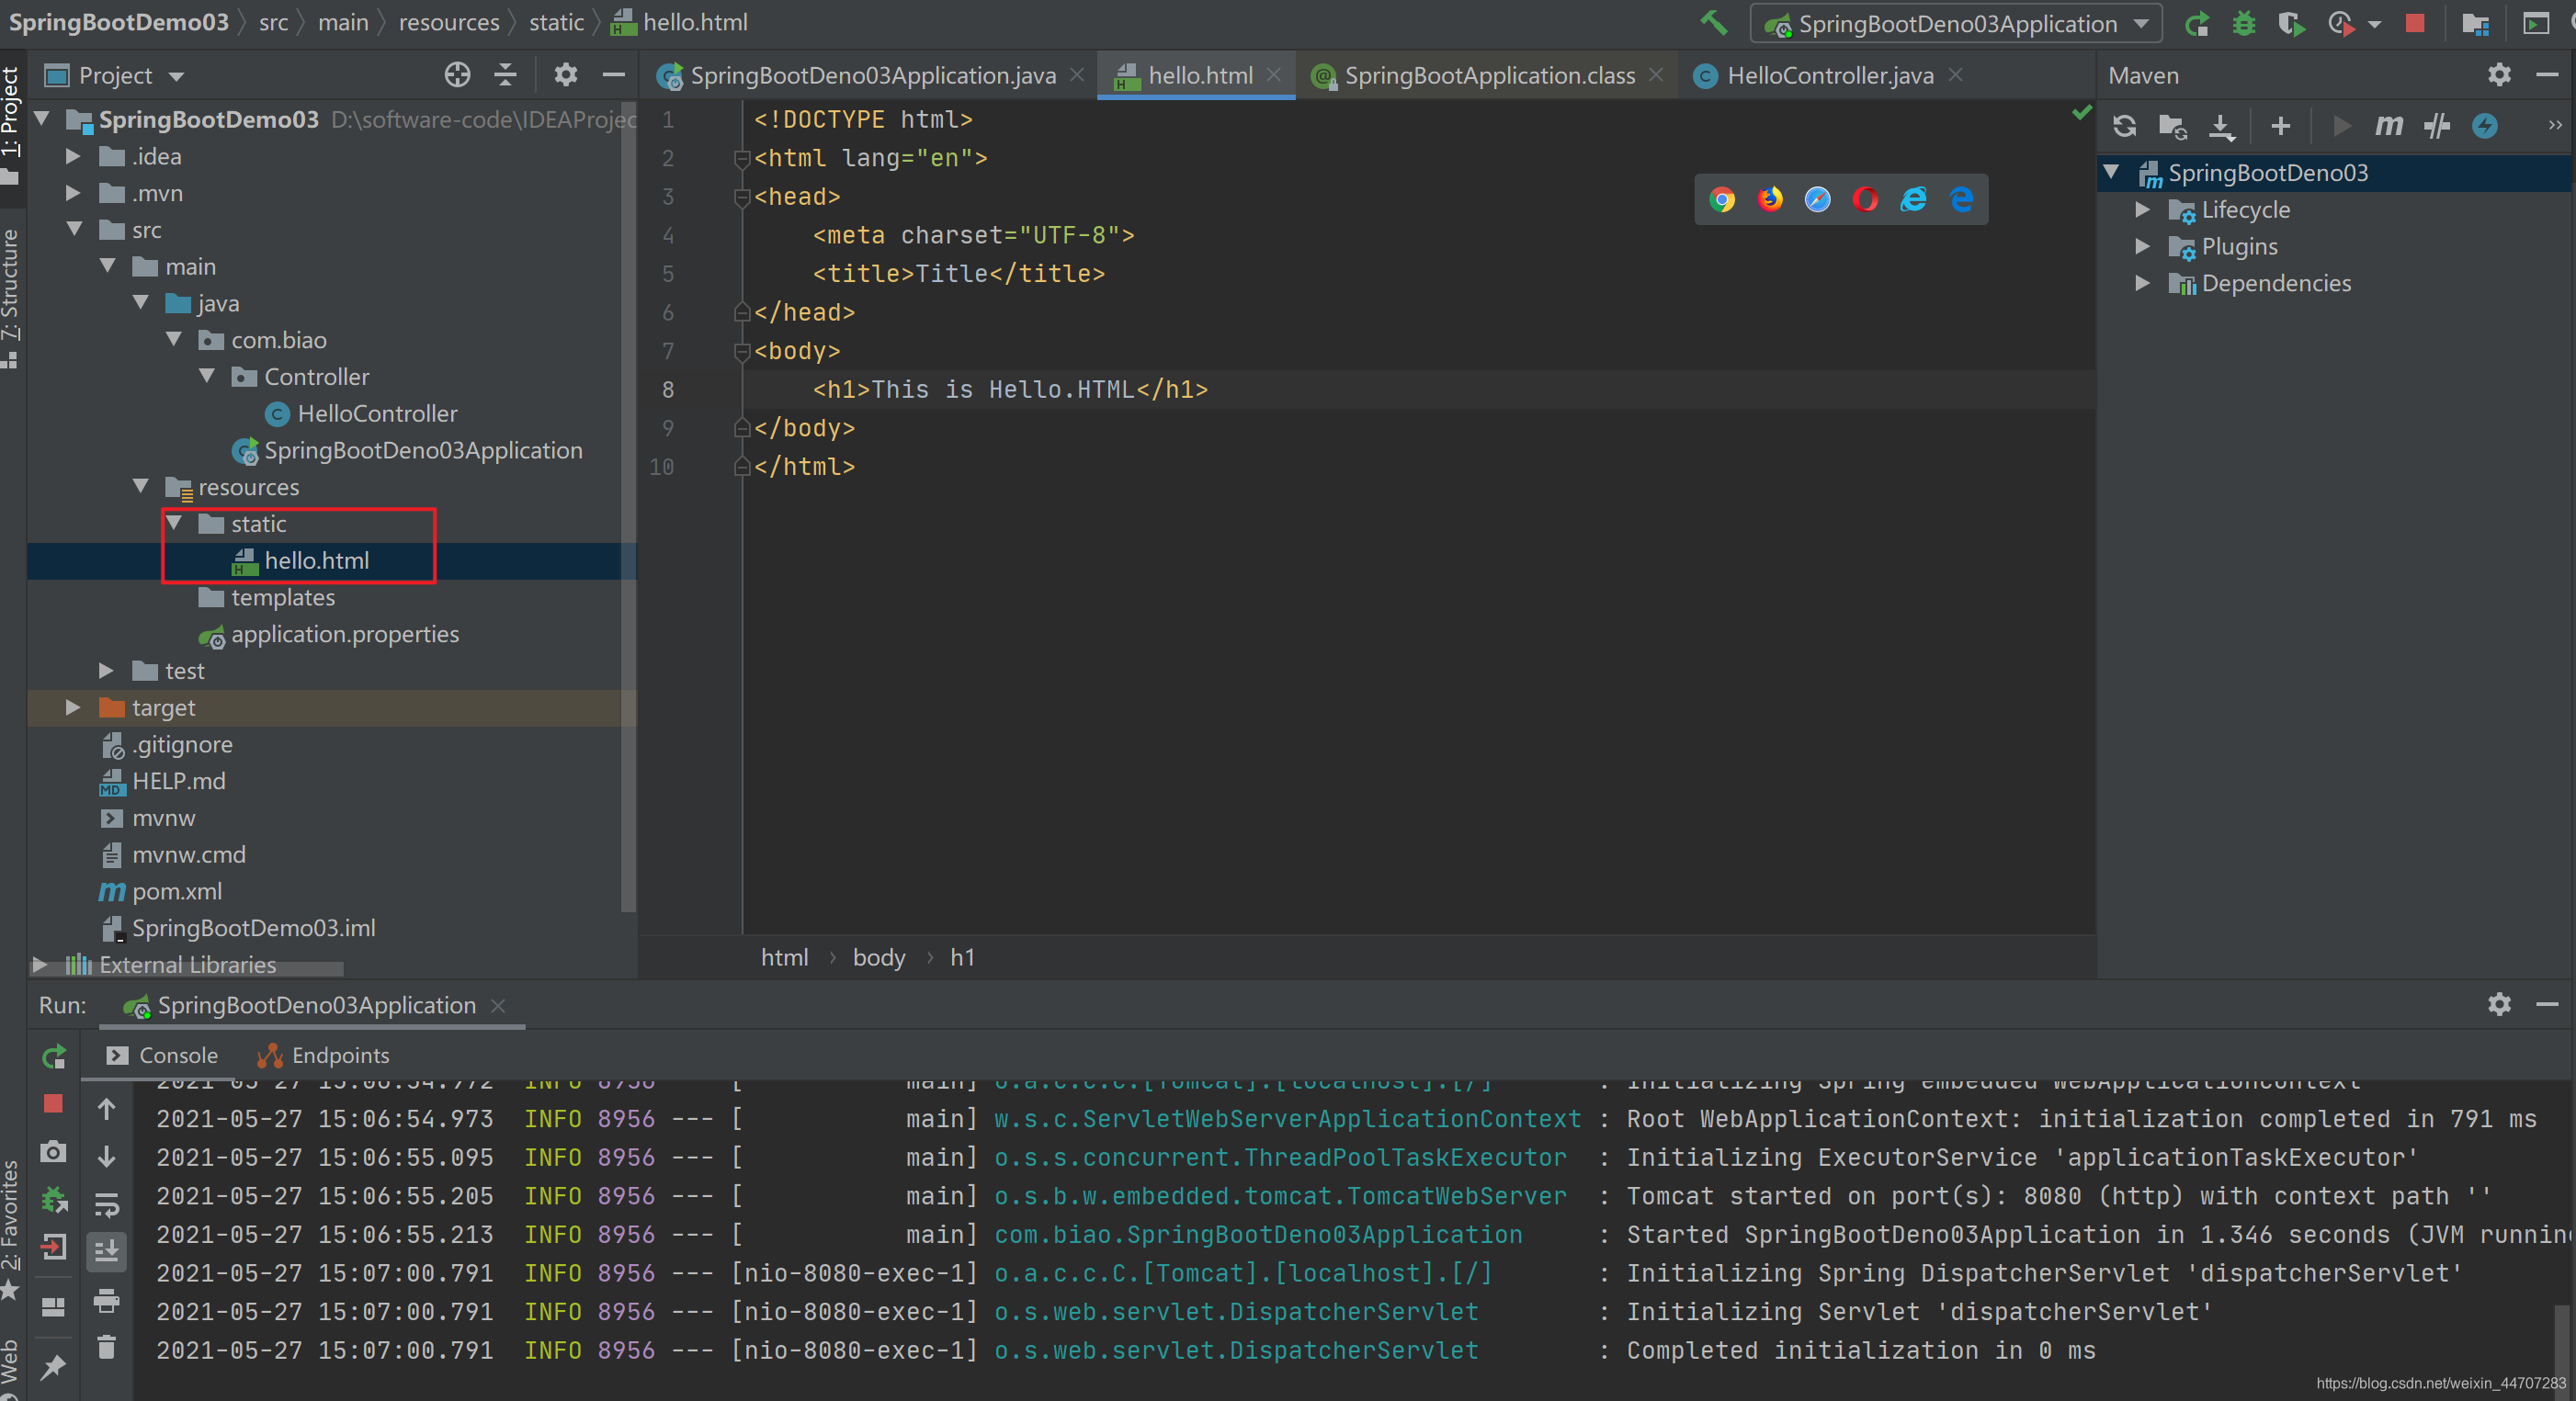Select the Console tab
2576x1401 pixels.
pos(161,1055)
